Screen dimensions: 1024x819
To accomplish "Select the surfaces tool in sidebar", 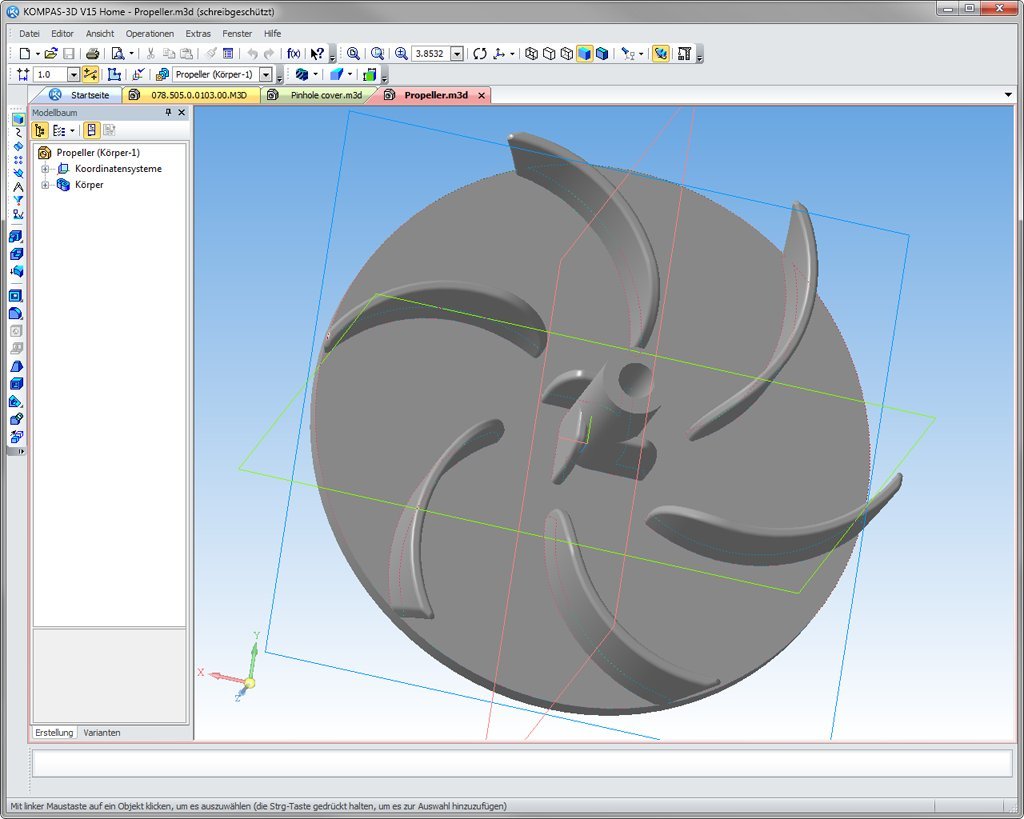I will pos(18,146).
